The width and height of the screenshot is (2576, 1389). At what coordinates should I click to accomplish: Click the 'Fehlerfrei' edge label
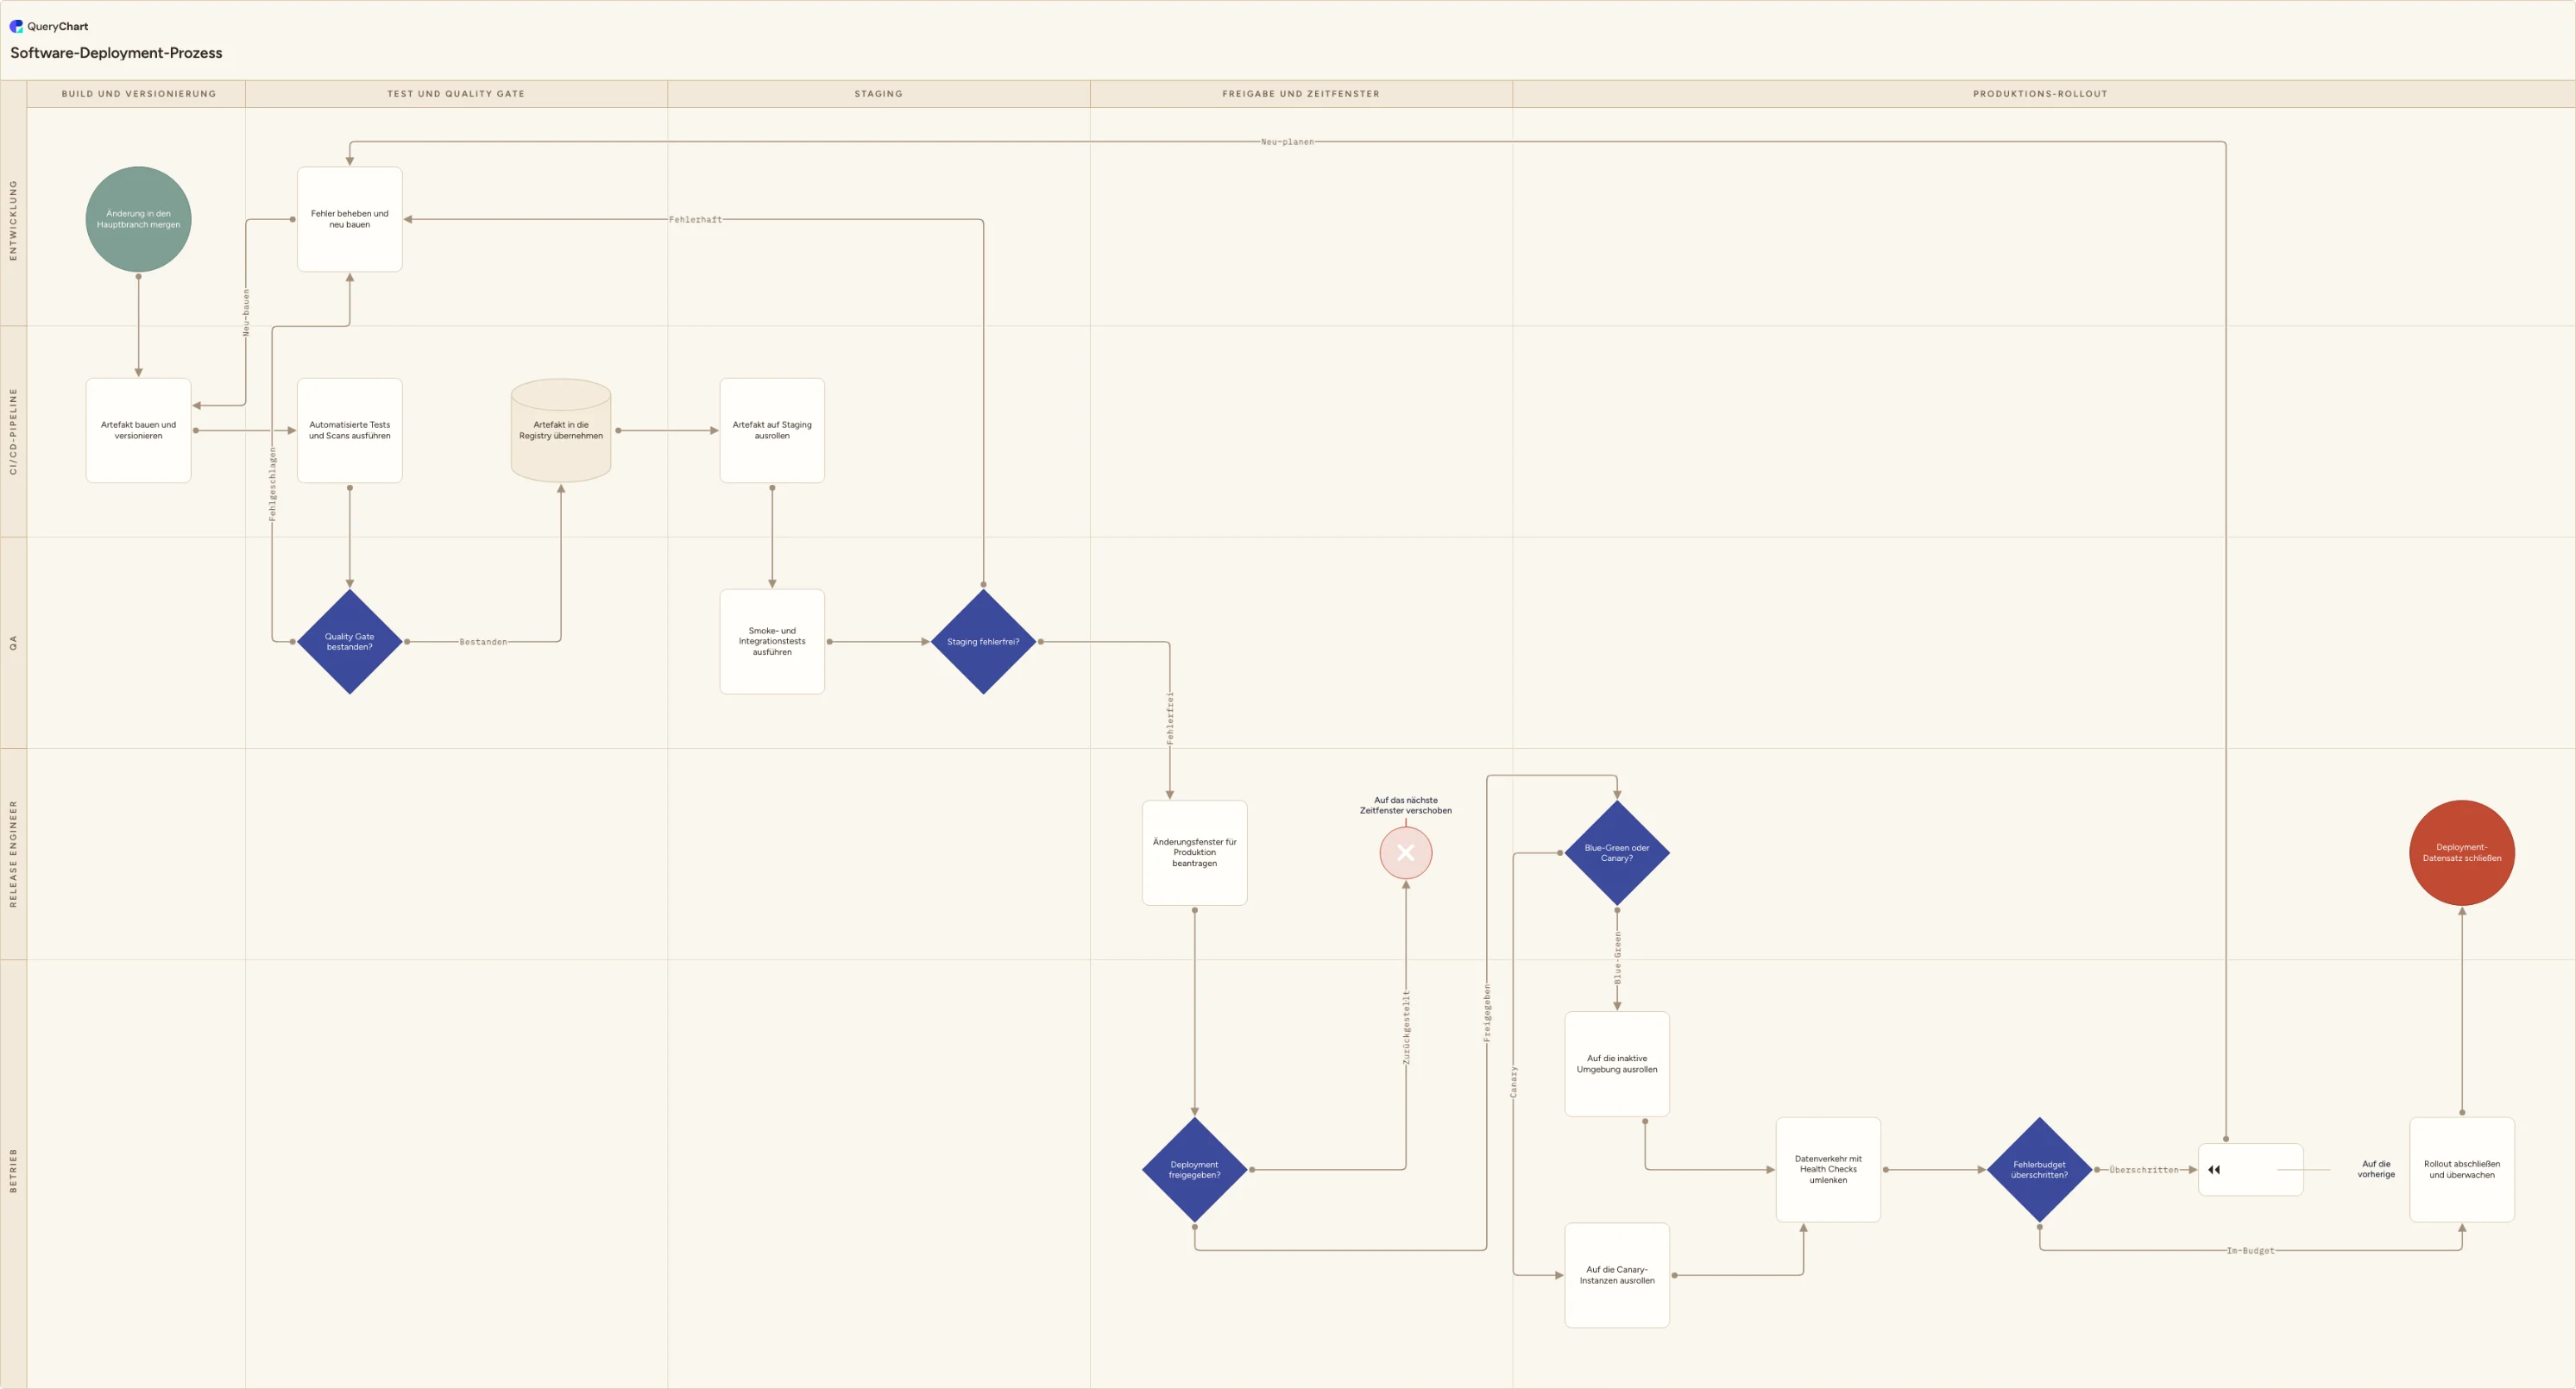[1170, 718]
